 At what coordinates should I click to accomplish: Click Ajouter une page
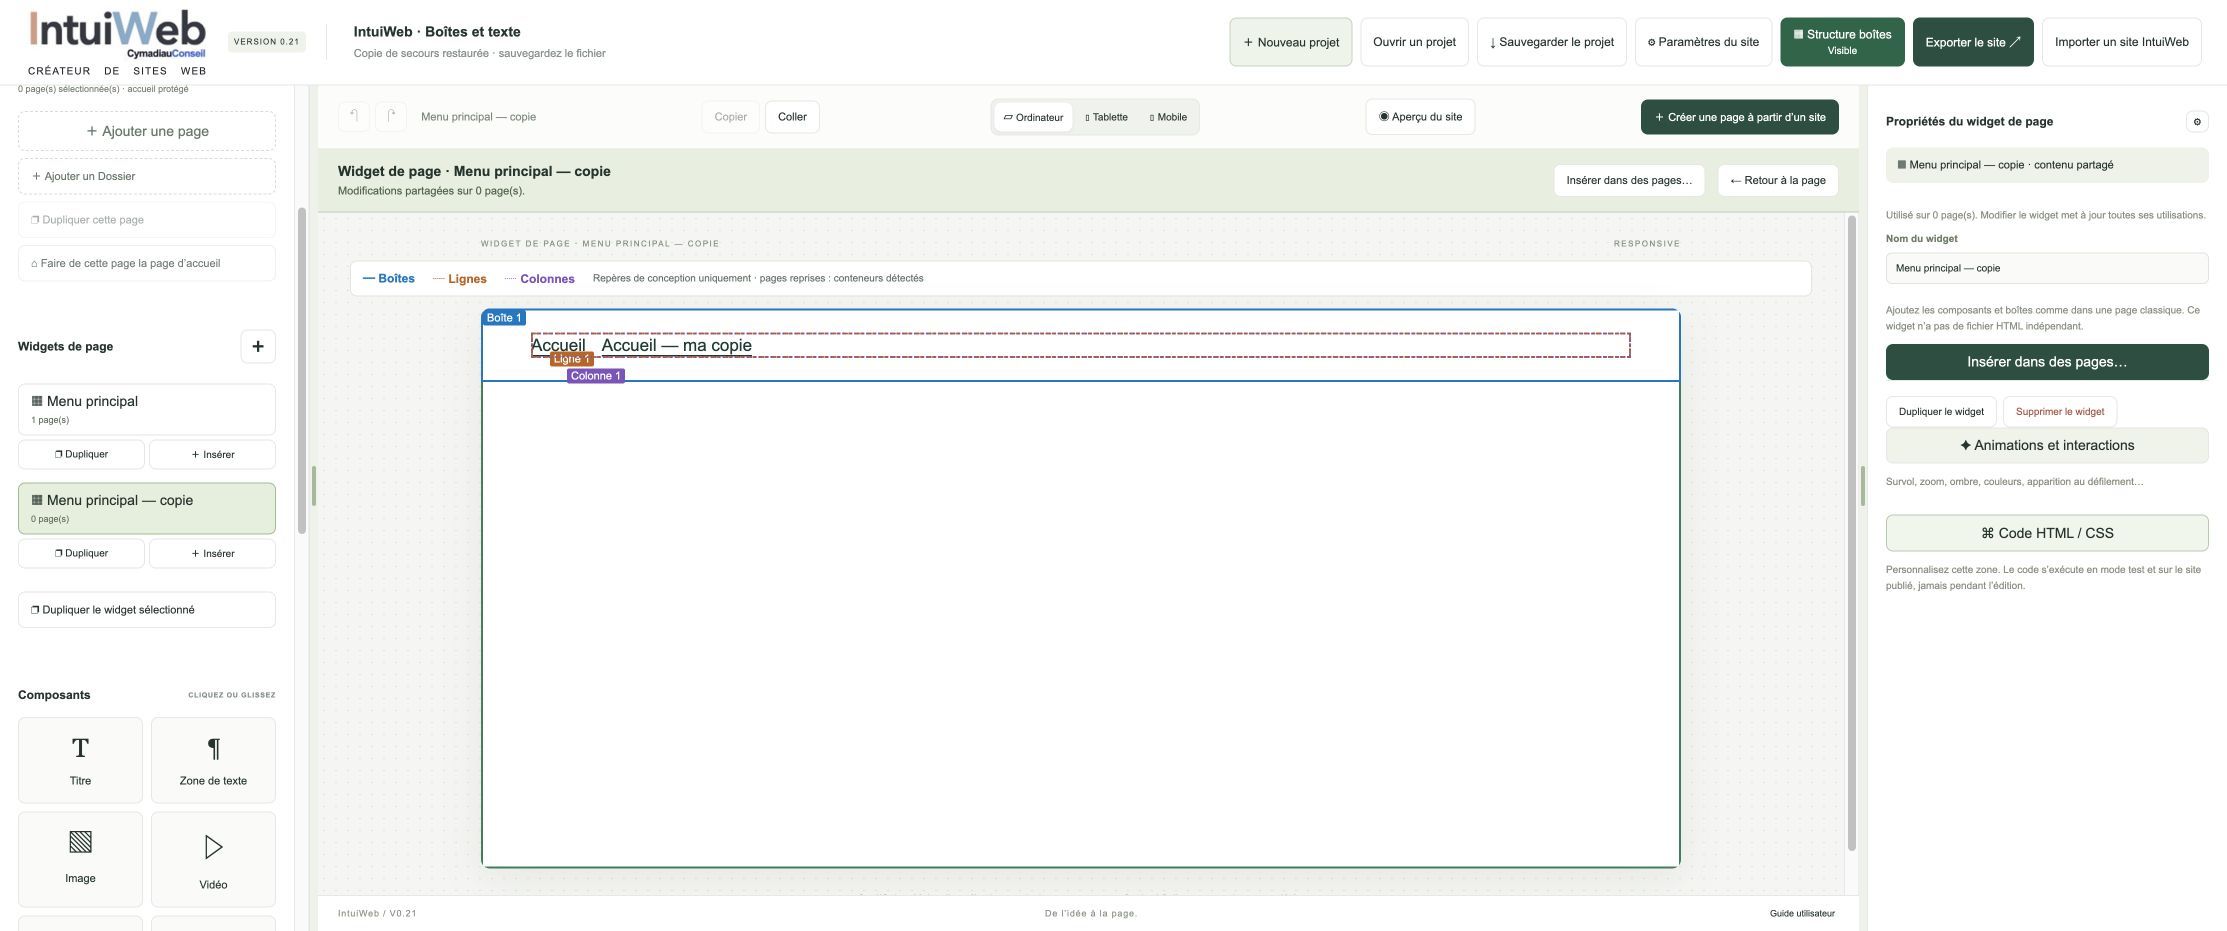(x=147, y=131)
